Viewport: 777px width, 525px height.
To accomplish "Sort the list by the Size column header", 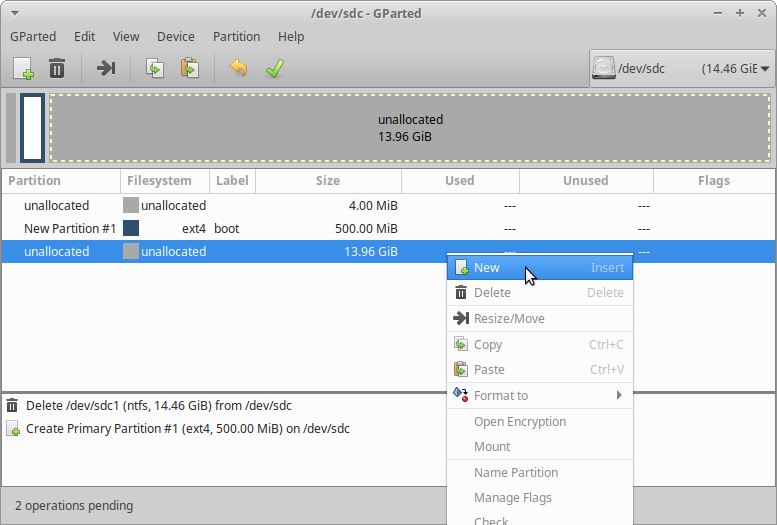I will click(327, 181).
